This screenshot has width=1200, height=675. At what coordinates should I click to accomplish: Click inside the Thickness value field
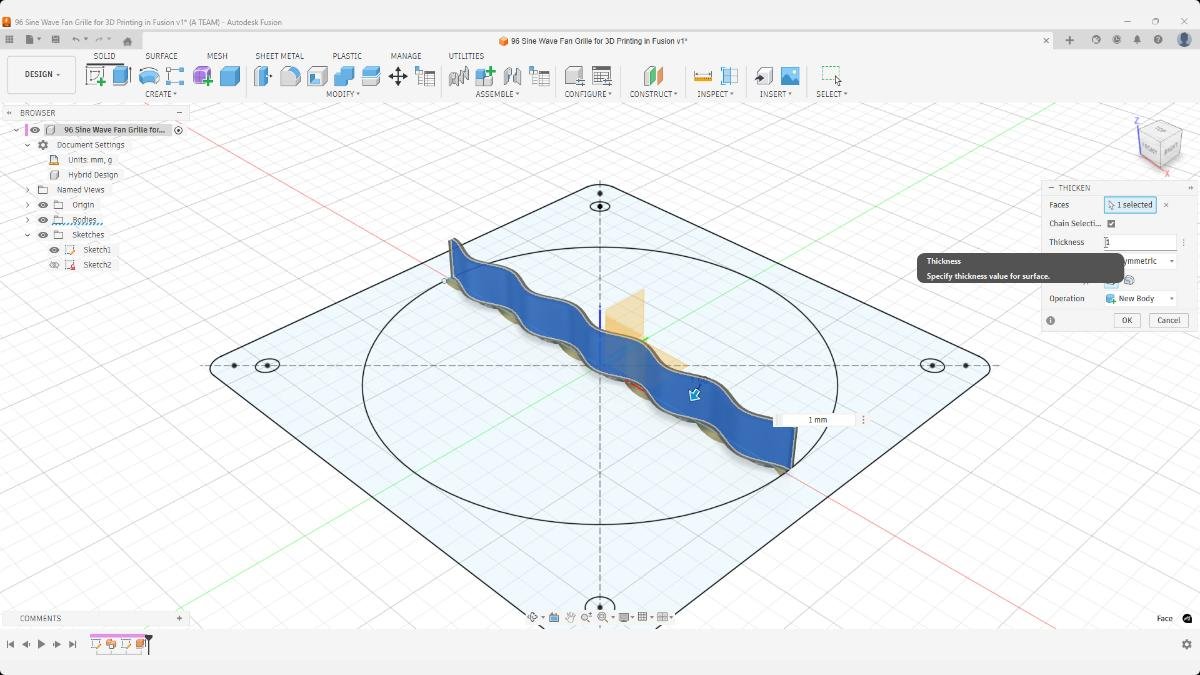[1140, 242]
